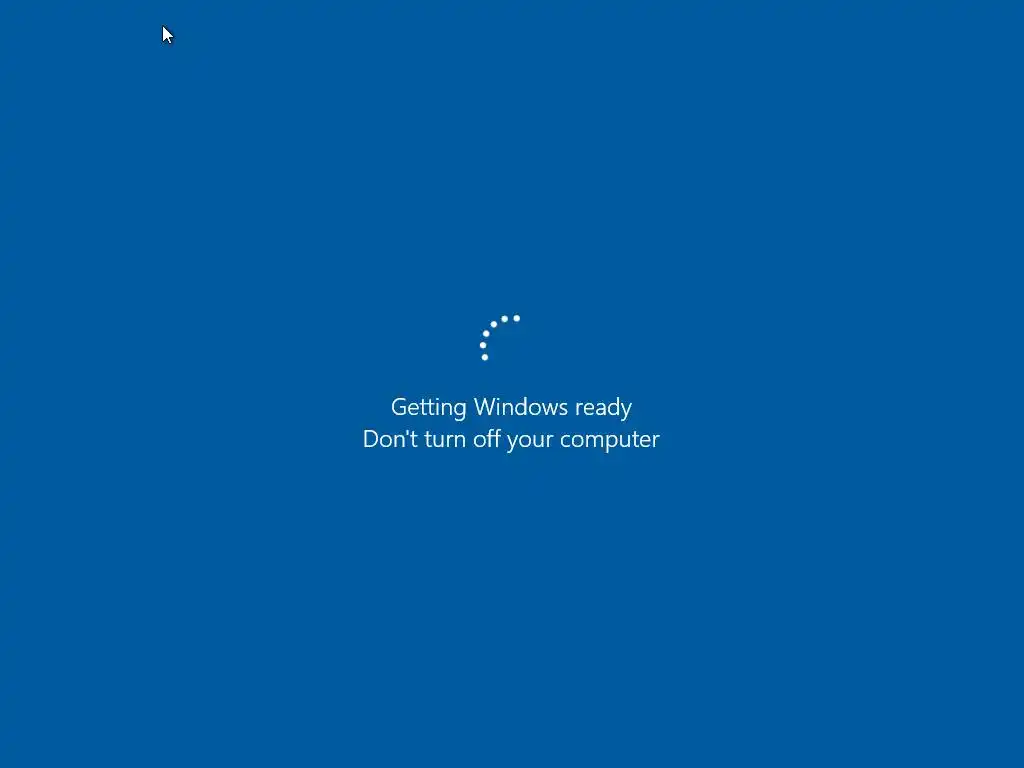Click the letter y ending "ready"

pyautogui.click(x=626, y=411)
